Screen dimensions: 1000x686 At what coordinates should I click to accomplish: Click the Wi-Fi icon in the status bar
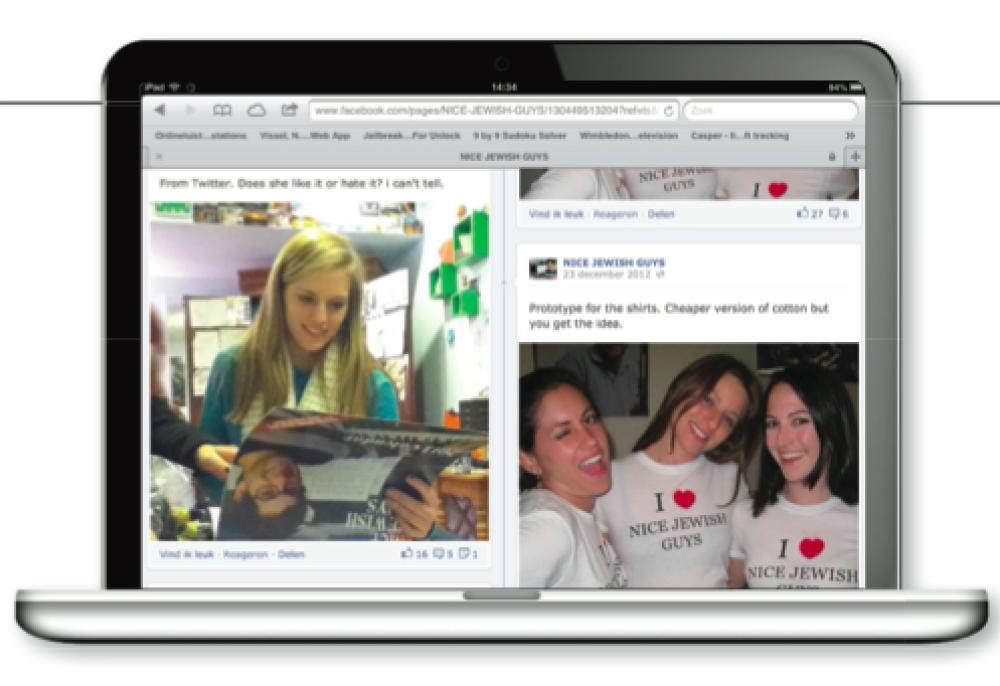tap(175, 87)
